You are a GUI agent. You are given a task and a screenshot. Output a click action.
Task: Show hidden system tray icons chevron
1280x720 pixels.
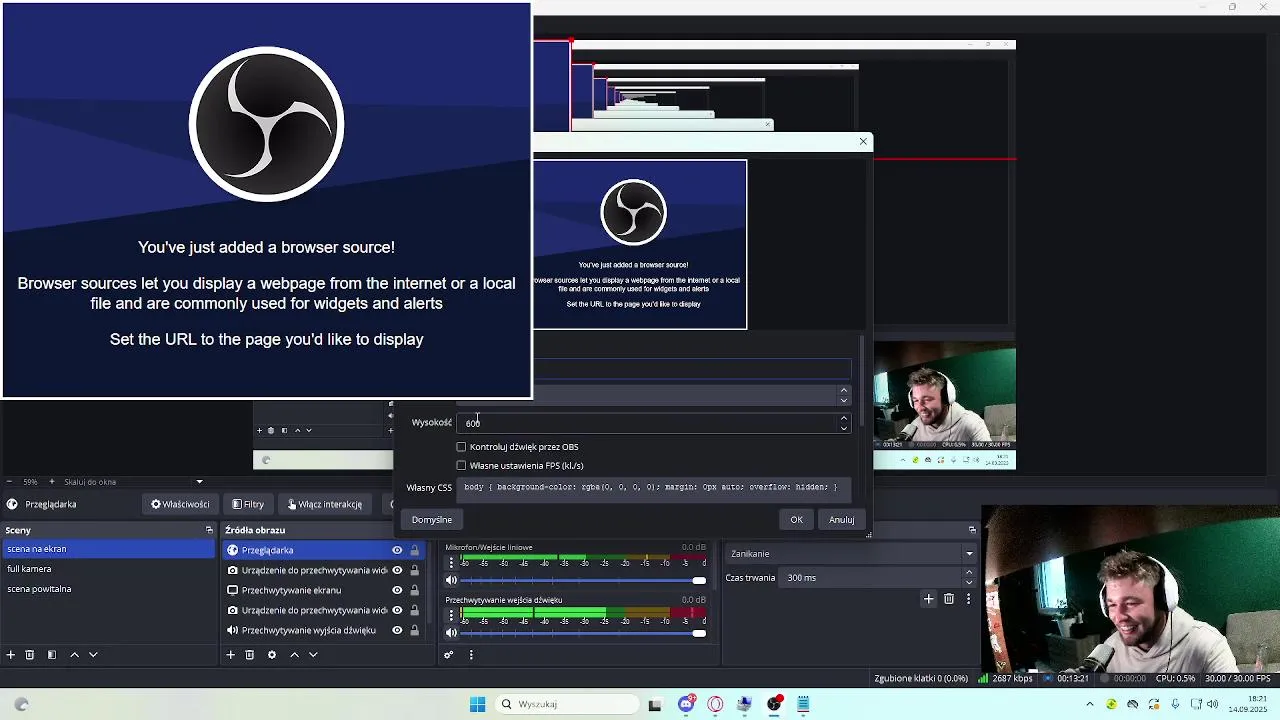click(1090, 704)
